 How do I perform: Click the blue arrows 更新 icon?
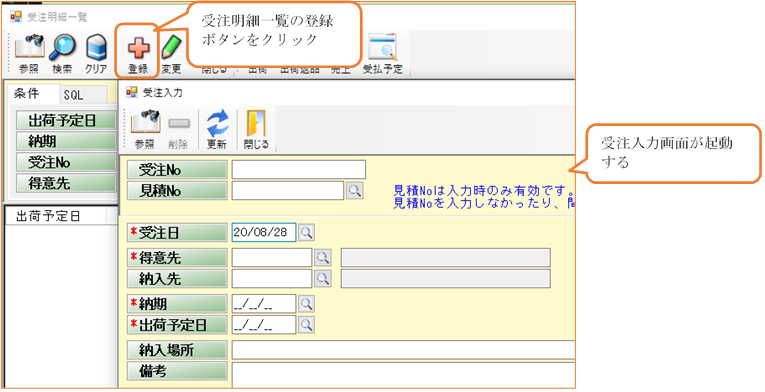(217, 123)
